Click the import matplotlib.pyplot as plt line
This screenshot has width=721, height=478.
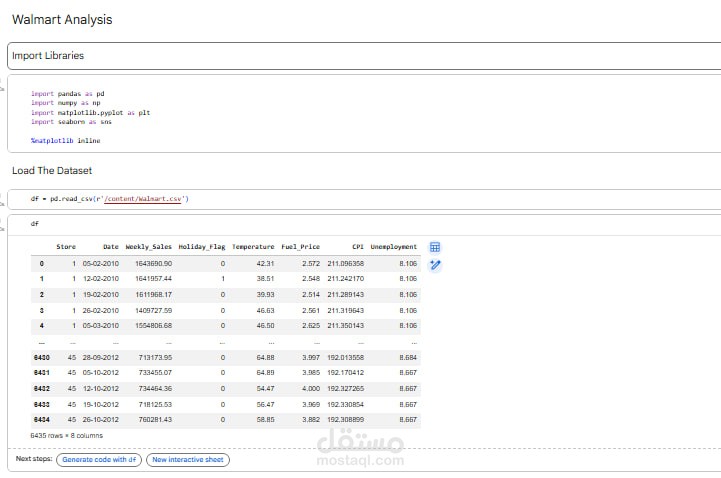pyautogui.click(x=91, y=113)
